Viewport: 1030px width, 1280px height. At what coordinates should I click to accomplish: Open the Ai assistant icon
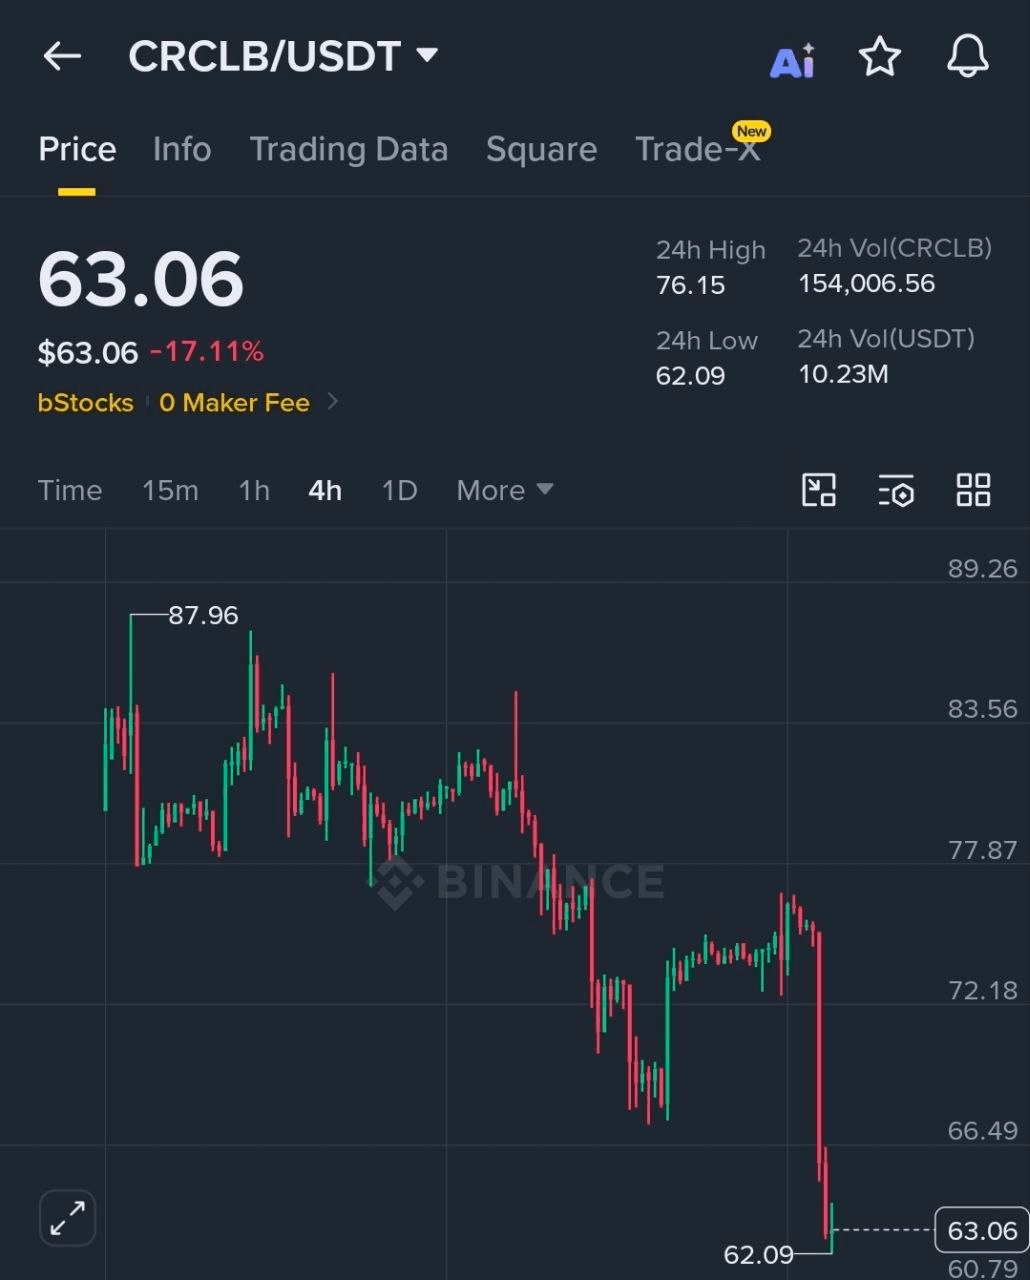click(793, 60)
